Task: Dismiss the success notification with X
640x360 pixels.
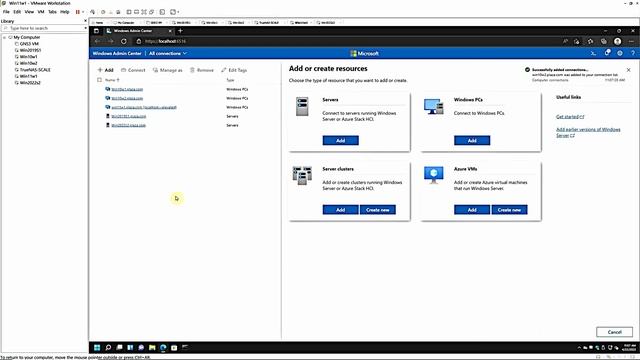Action: pyautogui.click(x=629, y=70)
